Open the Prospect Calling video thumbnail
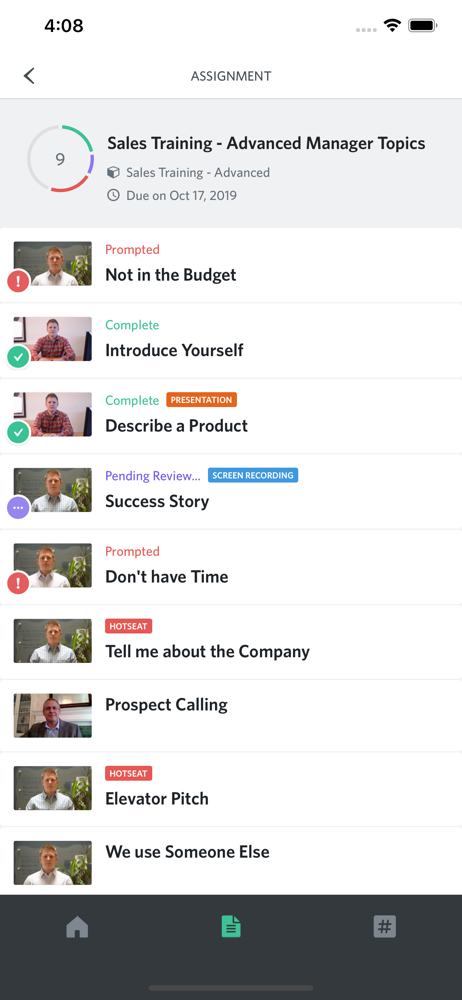 [53, 716]
